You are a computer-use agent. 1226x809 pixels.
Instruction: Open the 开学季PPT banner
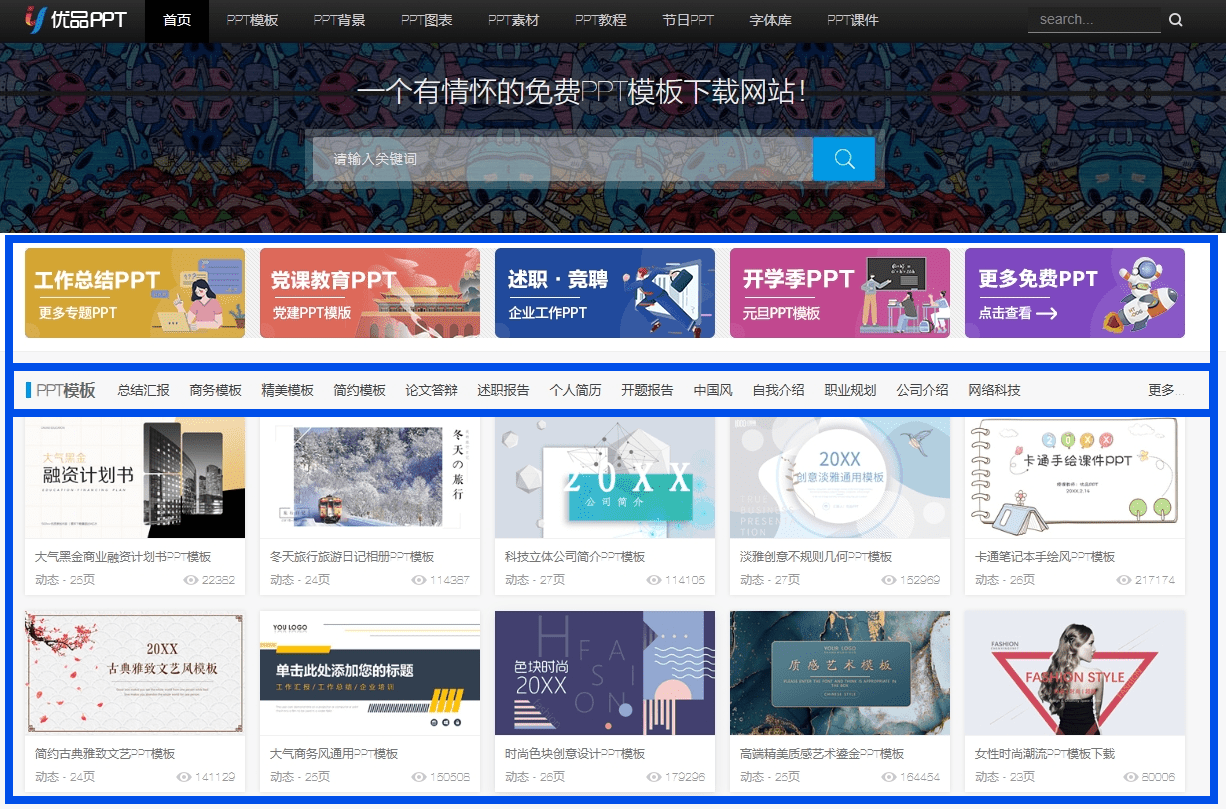click(x=840, y=293)
